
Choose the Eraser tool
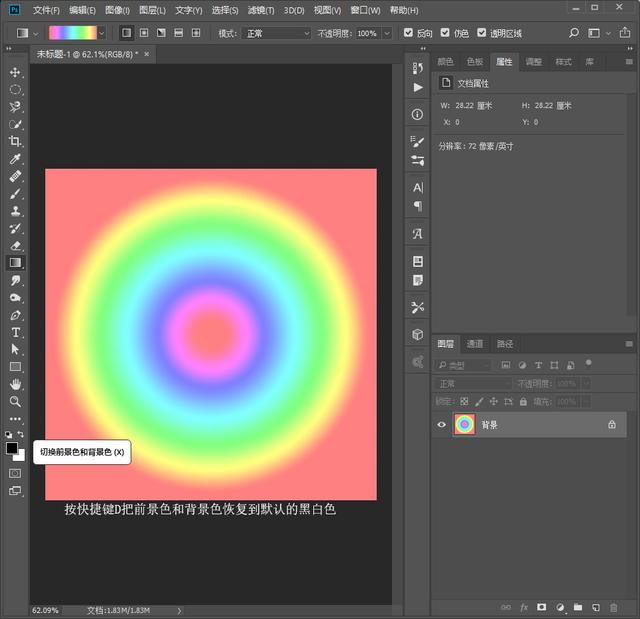(15, 246)
